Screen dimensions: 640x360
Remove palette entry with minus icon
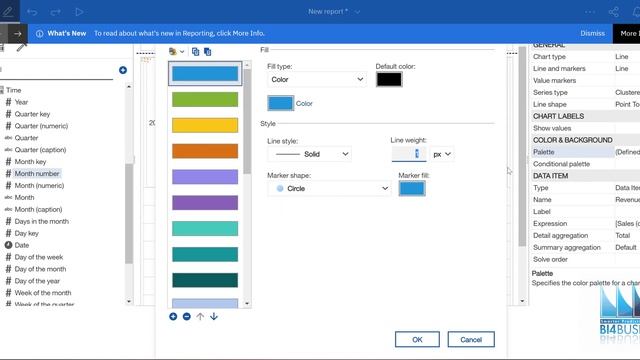[187, 316]
